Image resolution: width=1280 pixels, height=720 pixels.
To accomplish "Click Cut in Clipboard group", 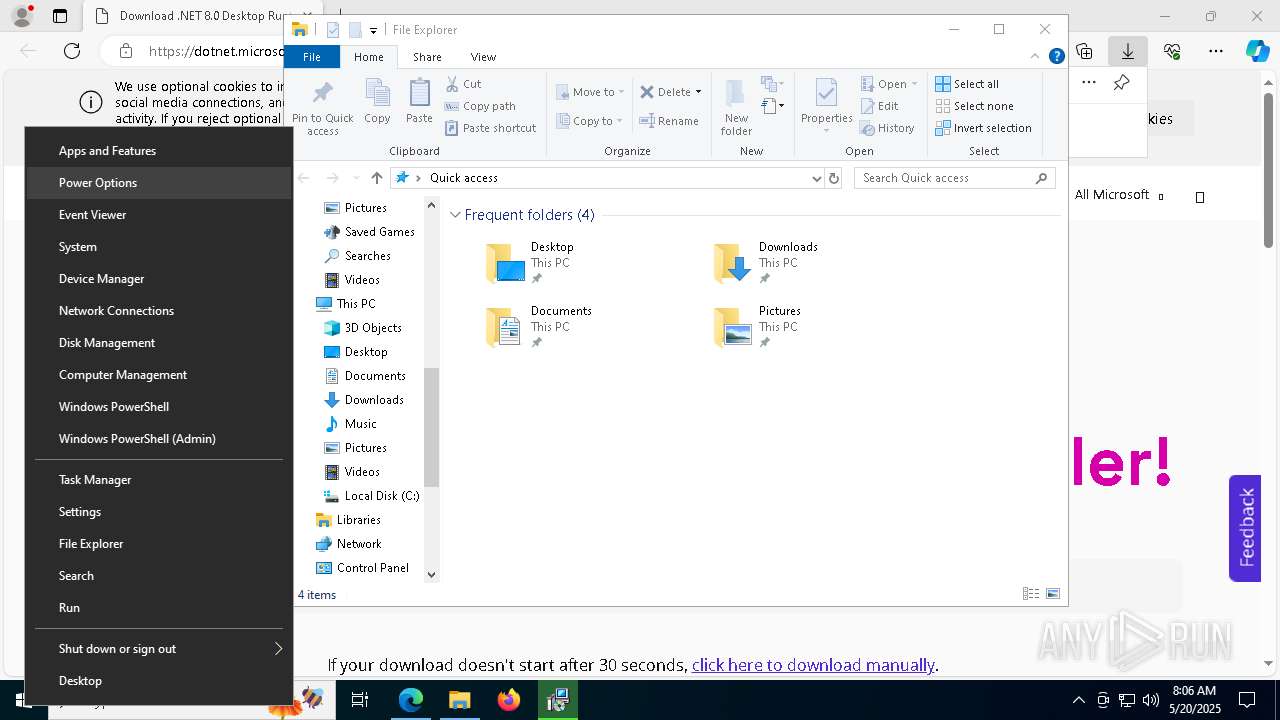I will 463,84.
